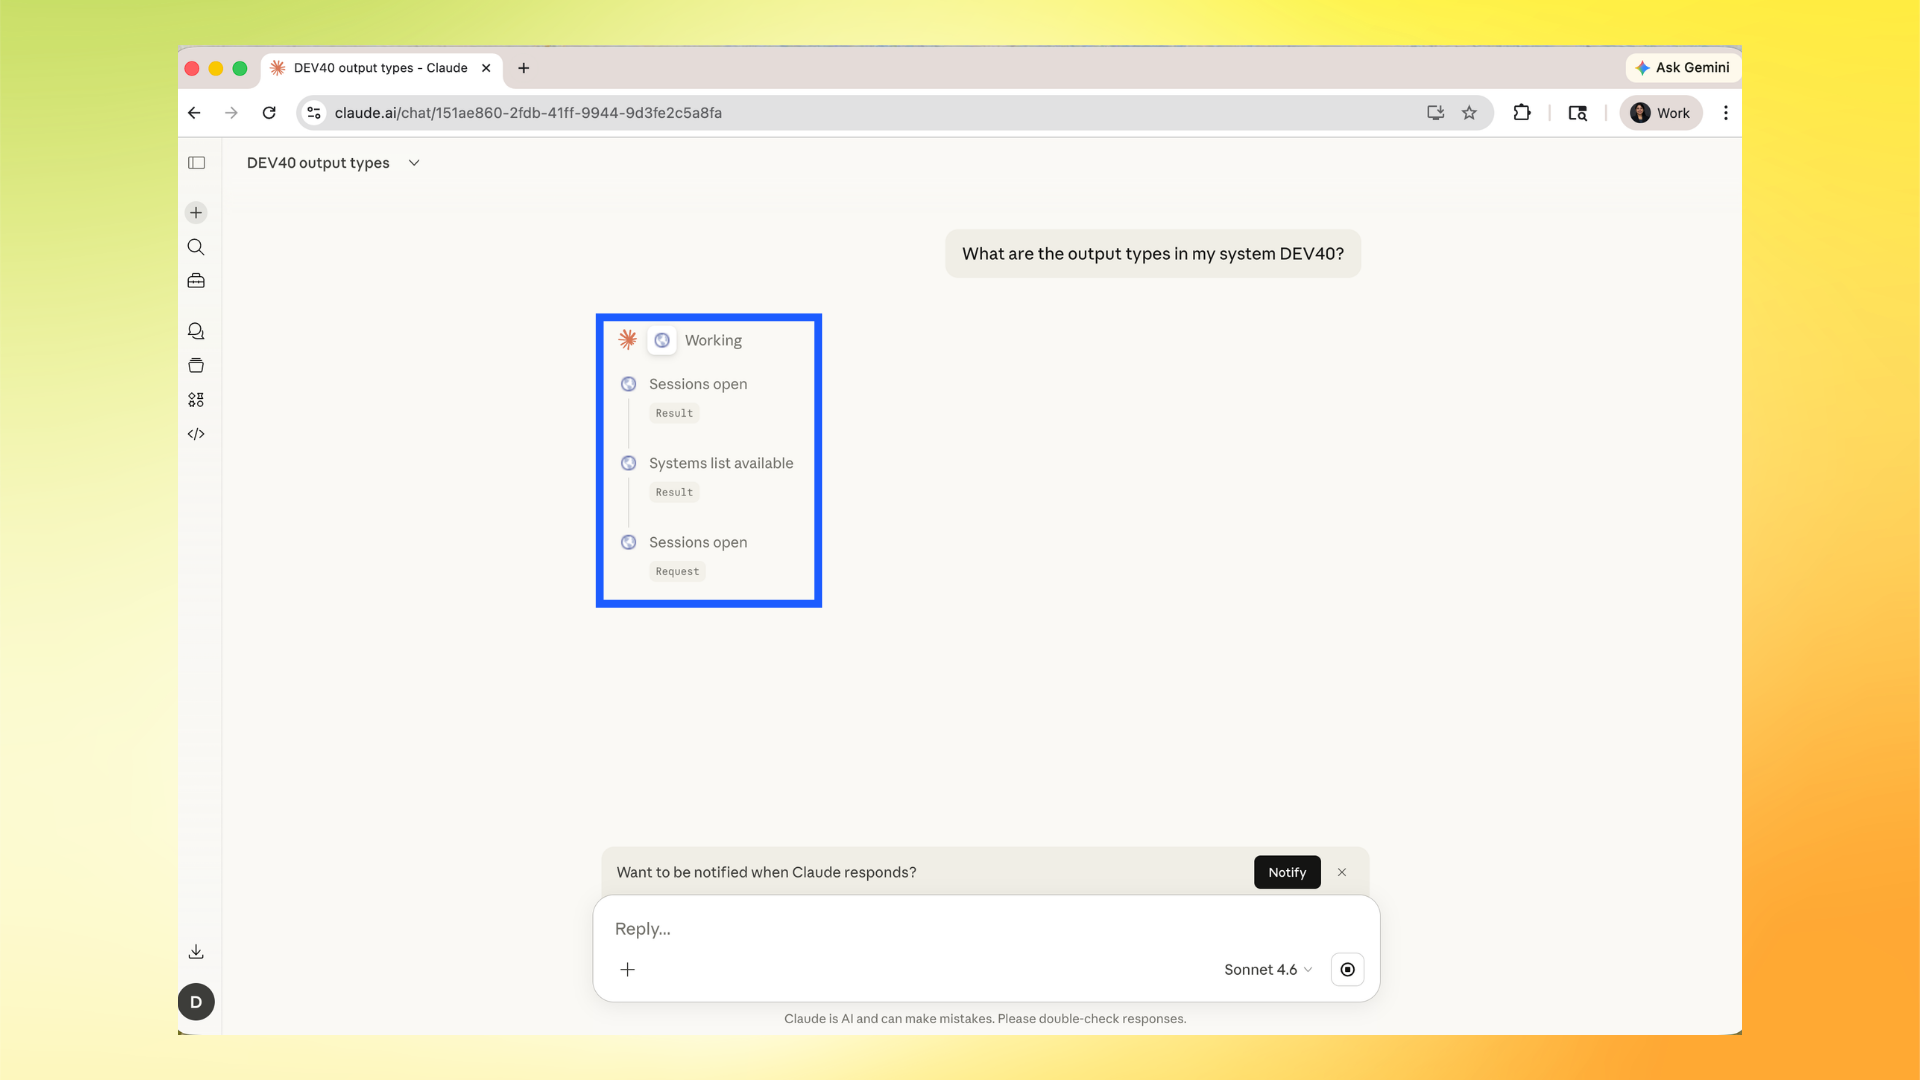
Task: Switch to the DEV40 output types browser tab
Action: click(x=380, y=68)
